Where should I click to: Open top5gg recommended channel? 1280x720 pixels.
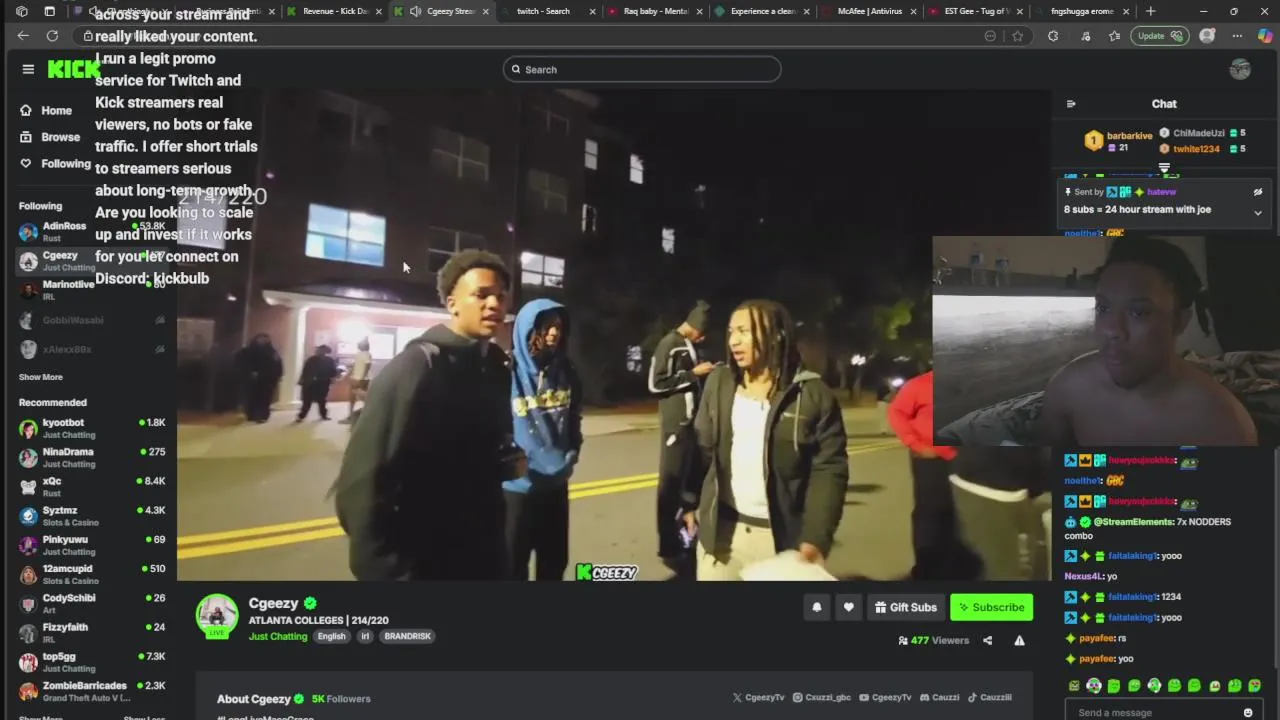click(x=92, y=662)
